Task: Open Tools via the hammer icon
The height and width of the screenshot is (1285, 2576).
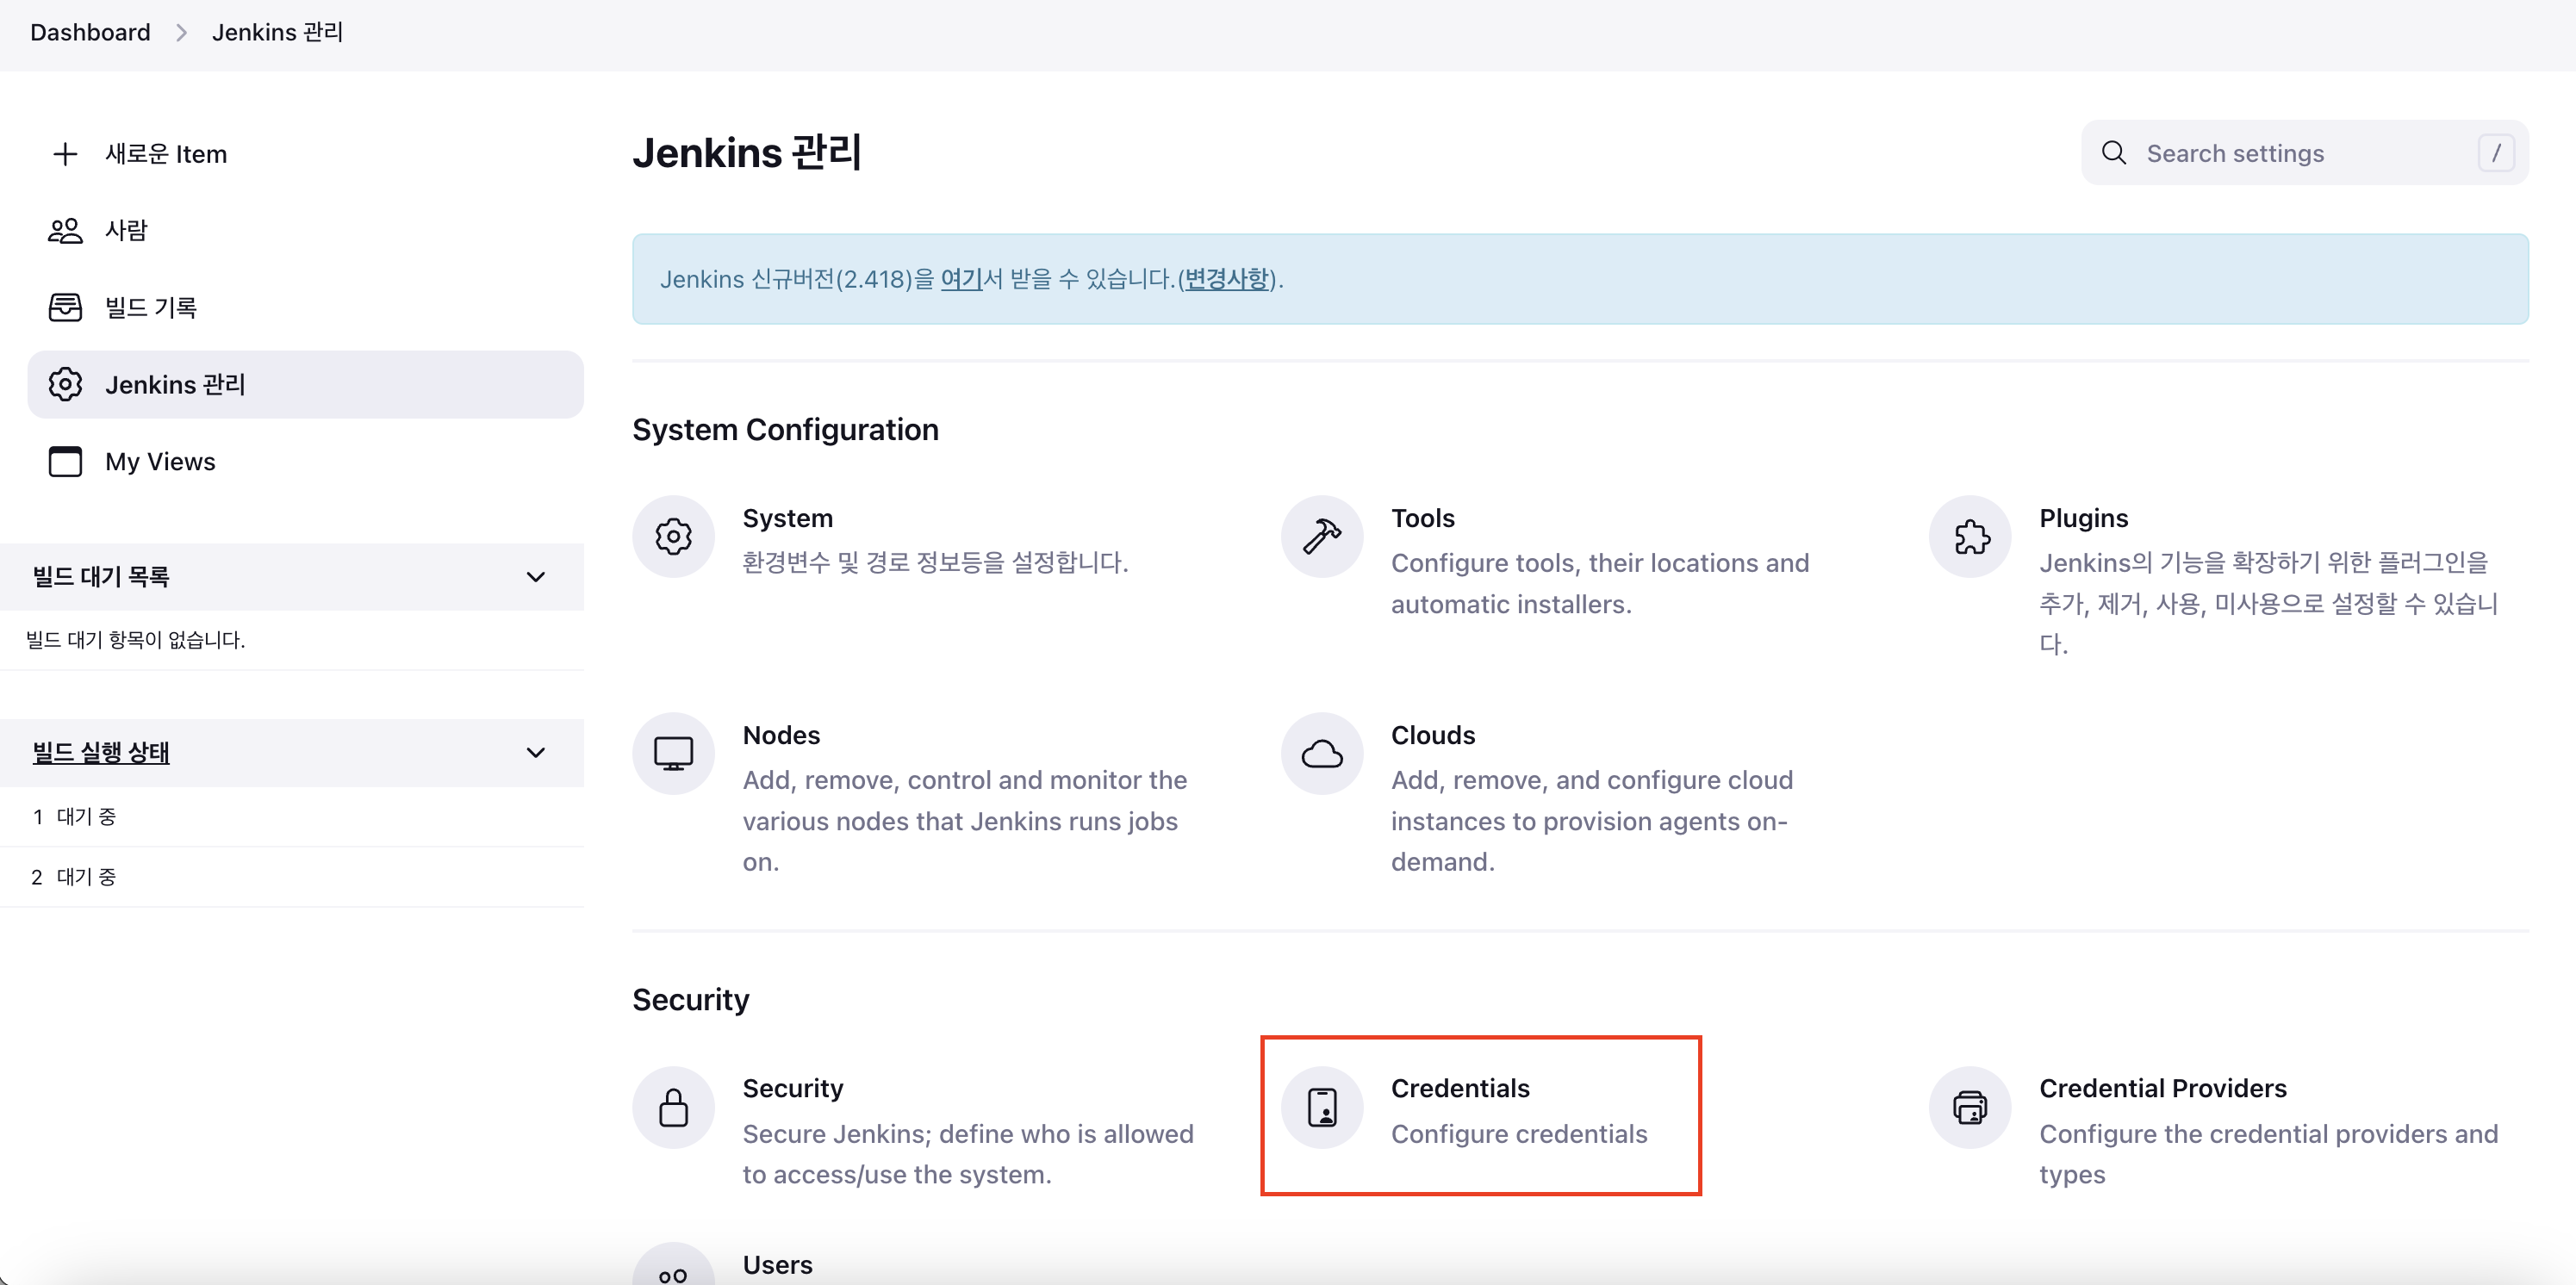Action: (x=1321, y=537)
